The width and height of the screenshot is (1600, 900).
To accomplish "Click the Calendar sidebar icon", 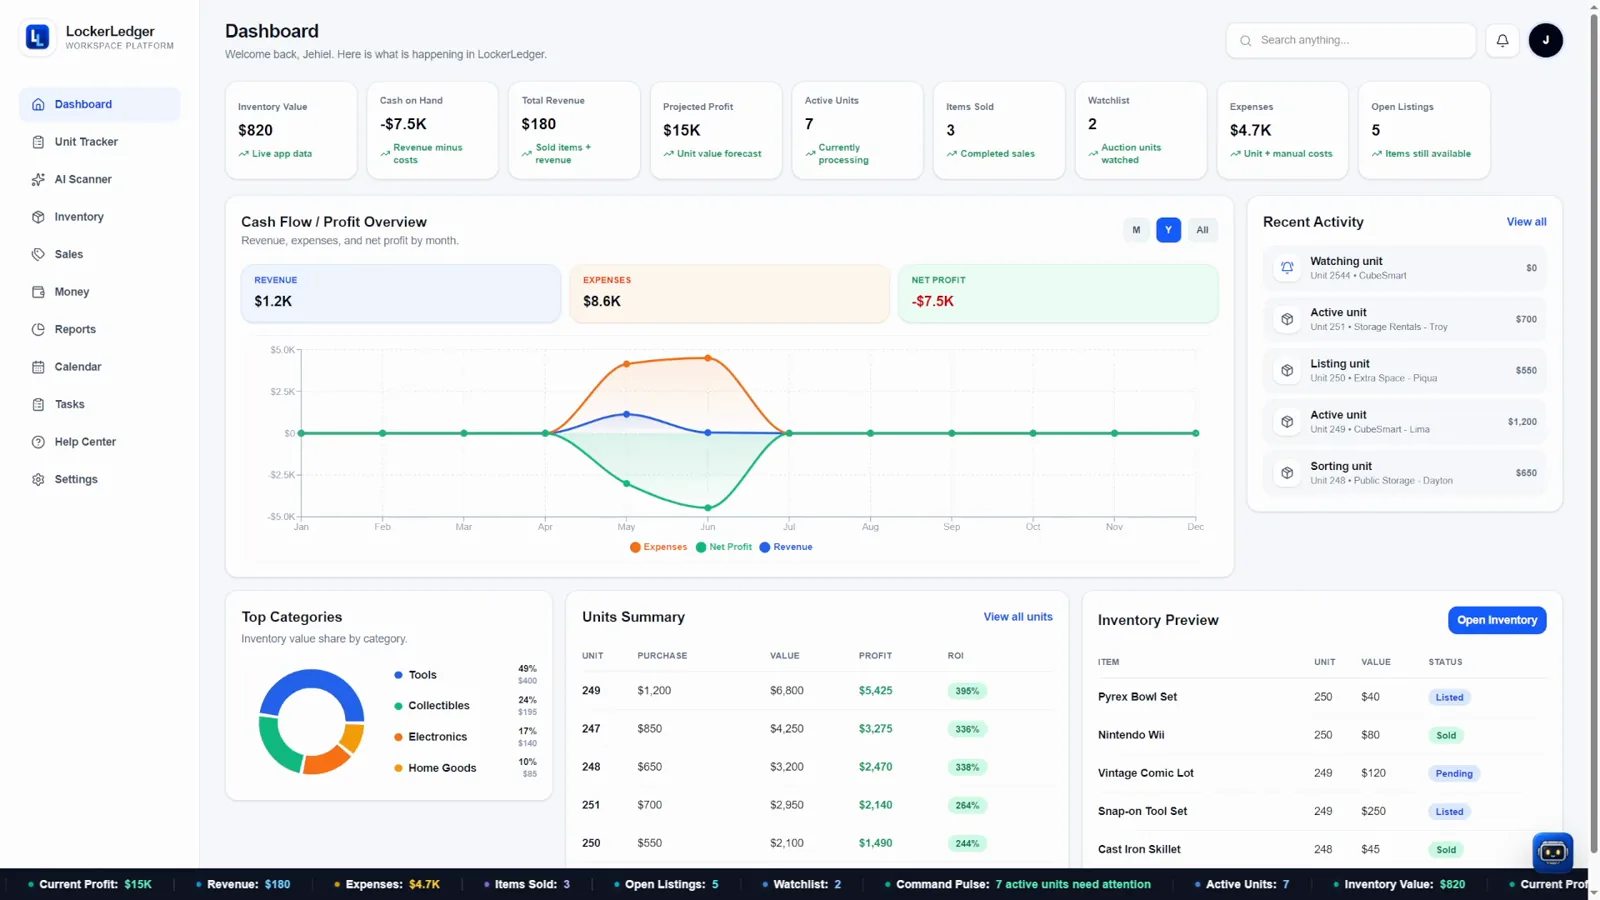I will pos(38,367).
